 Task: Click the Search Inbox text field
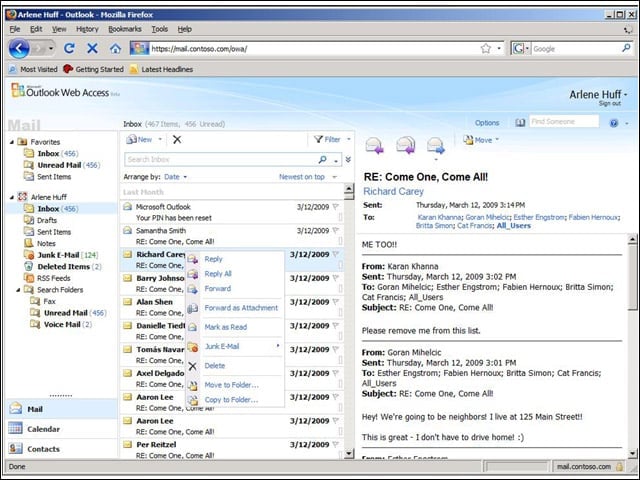point(220,159)
